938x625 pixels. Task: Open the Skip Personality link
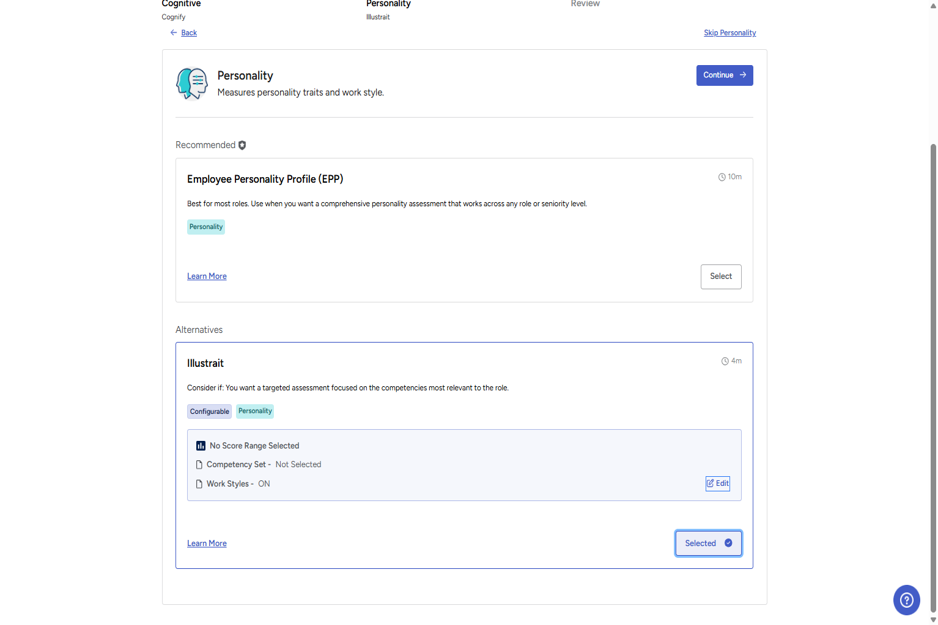(730, 33)
